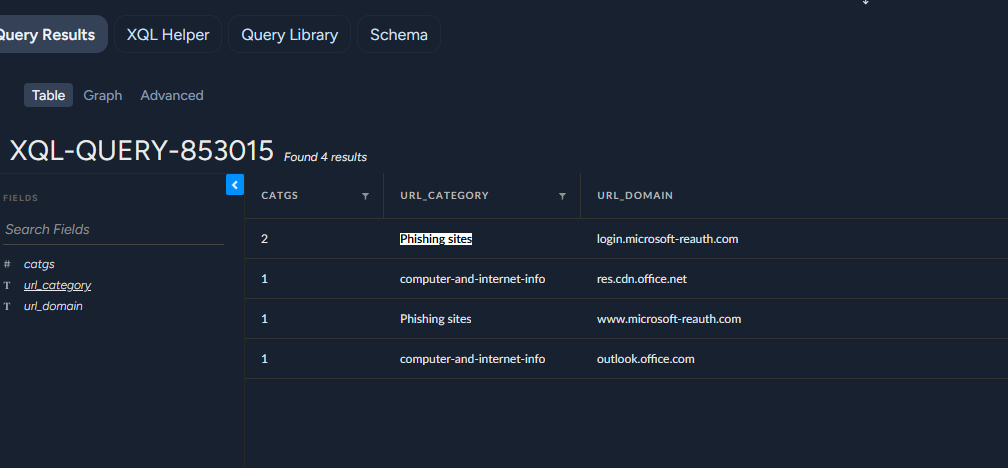This screenshot has width=1008, height=468.
Task: Open the XQL Helper tab
Action: 168,35
